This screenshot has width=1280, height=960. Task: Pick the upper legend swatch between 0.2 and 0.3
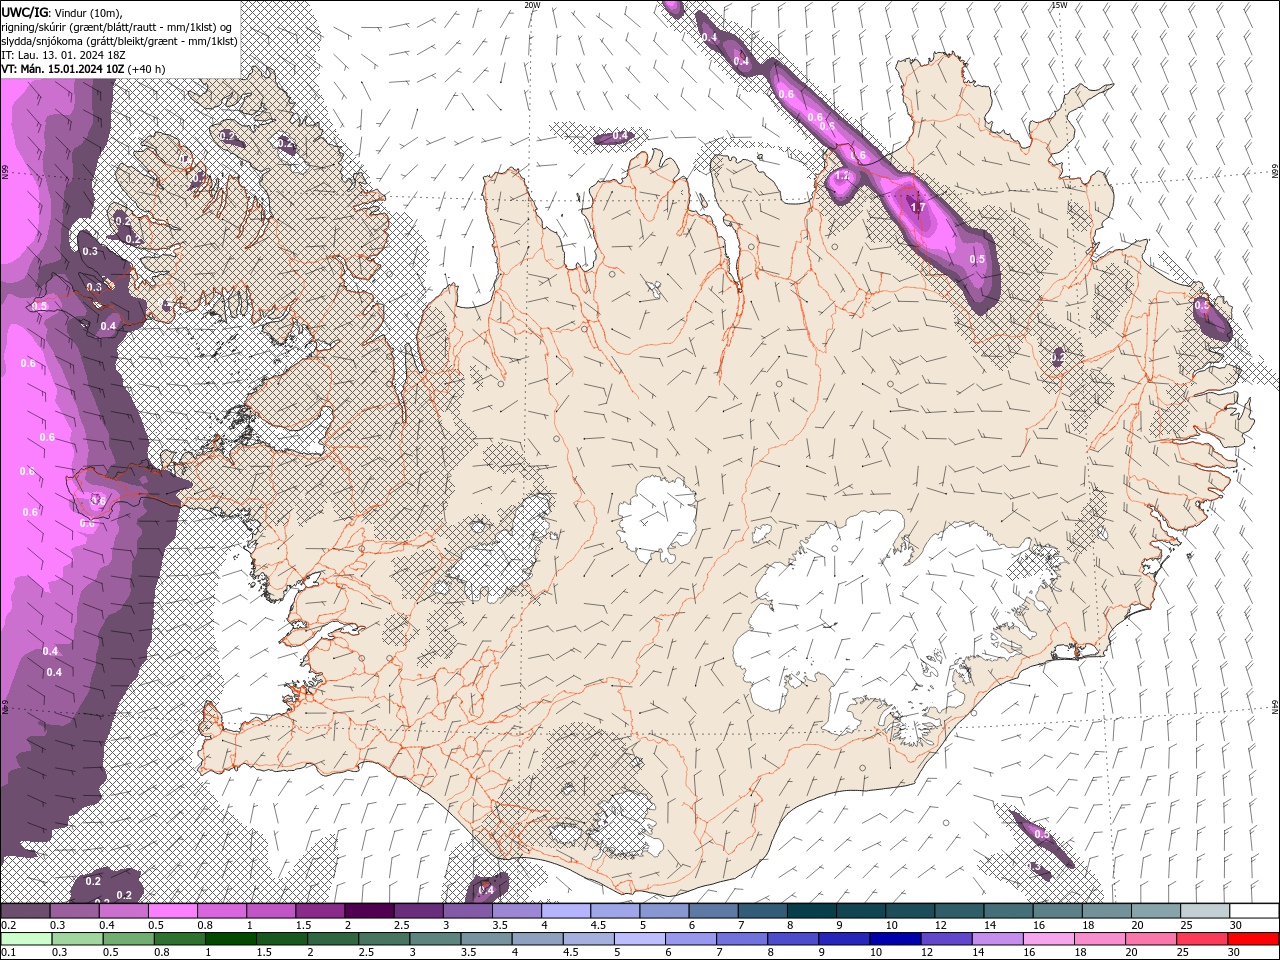tap(25, 910)
